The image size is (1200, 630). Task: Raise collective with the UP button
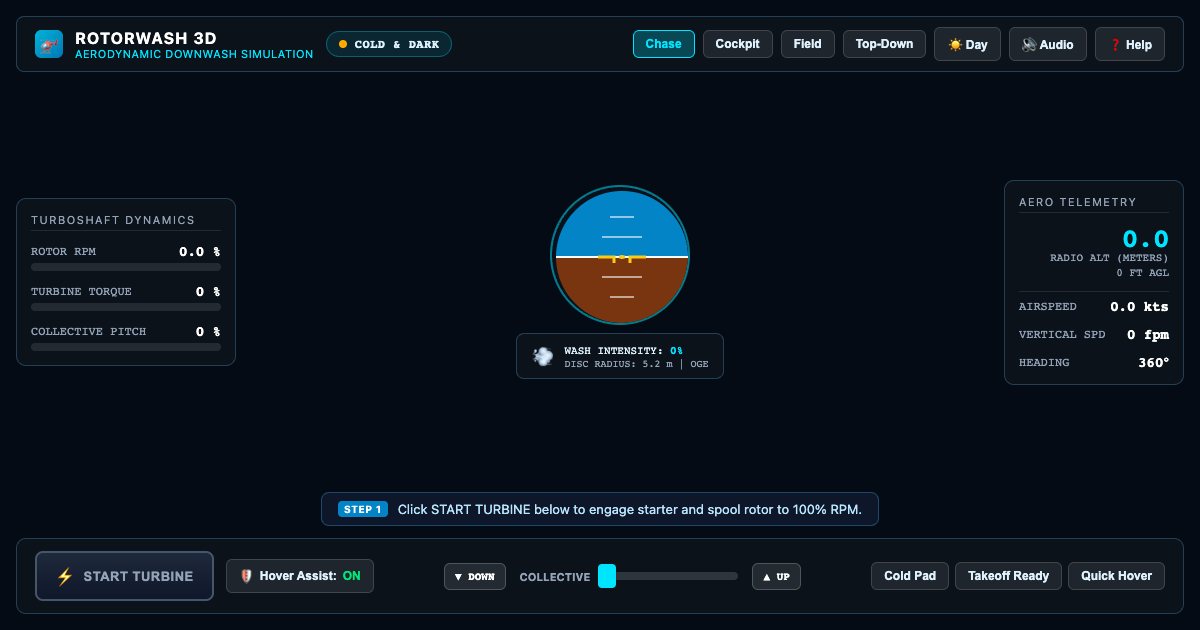click(776, 577)
